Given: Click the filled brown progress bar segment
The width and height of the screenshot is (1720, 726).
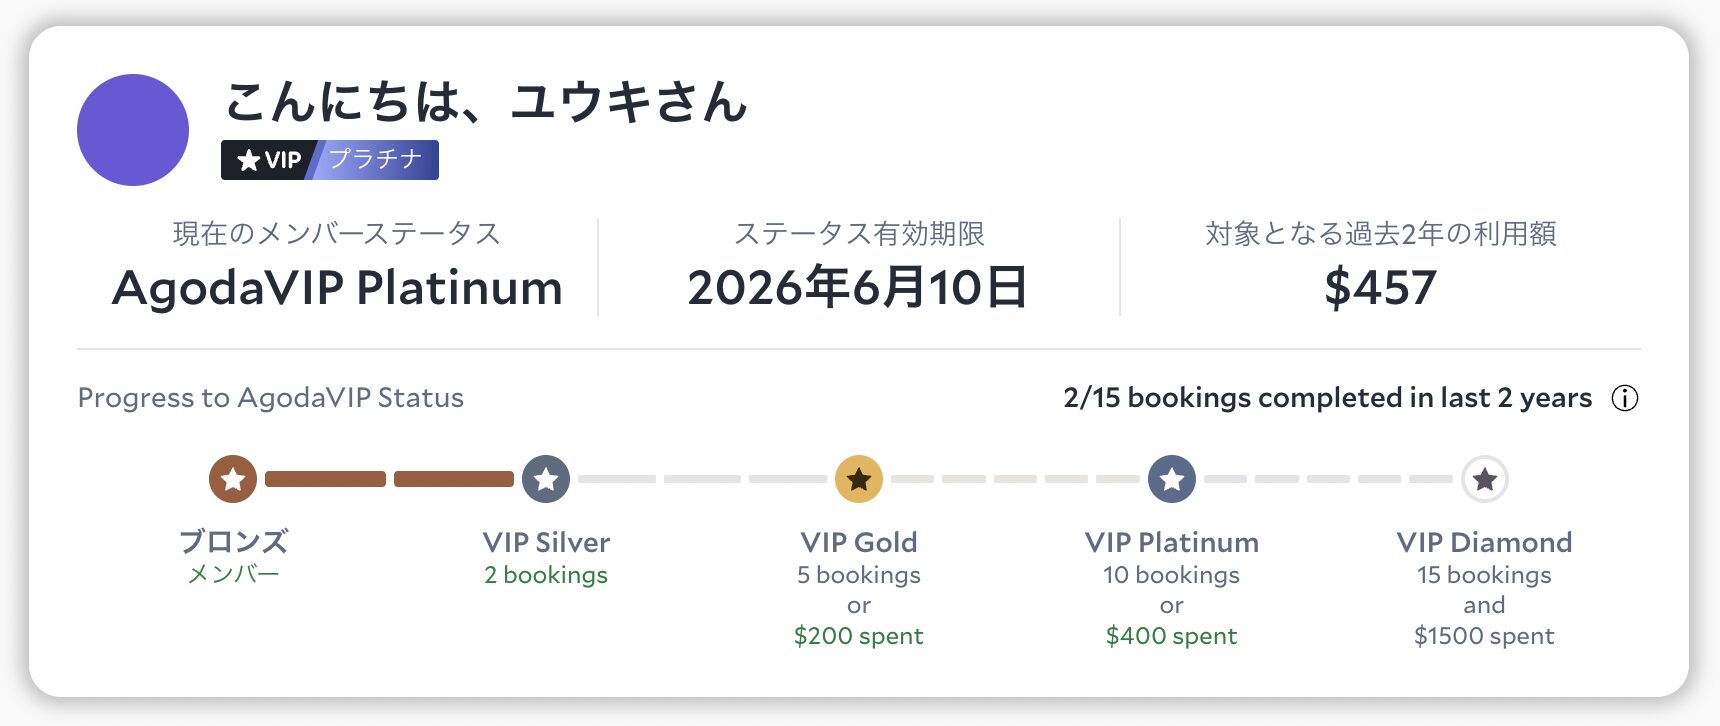Looking at the screenshot, I should 326,479.
